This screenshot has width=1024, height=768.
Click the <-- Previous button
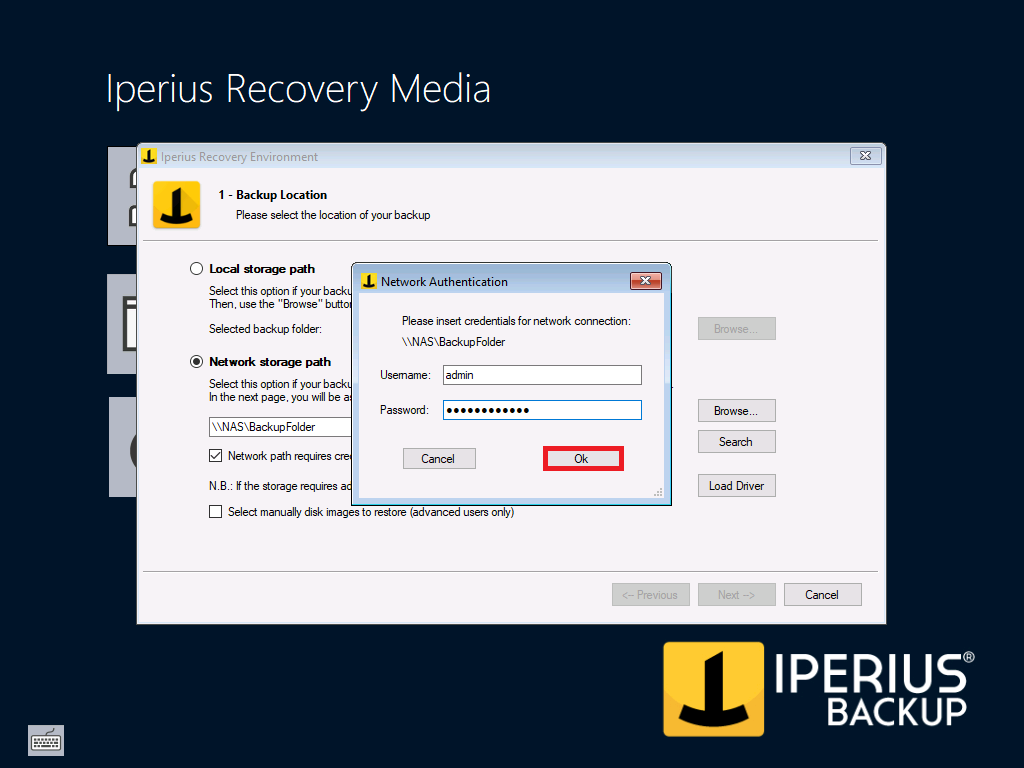click(x=650, y=594)
